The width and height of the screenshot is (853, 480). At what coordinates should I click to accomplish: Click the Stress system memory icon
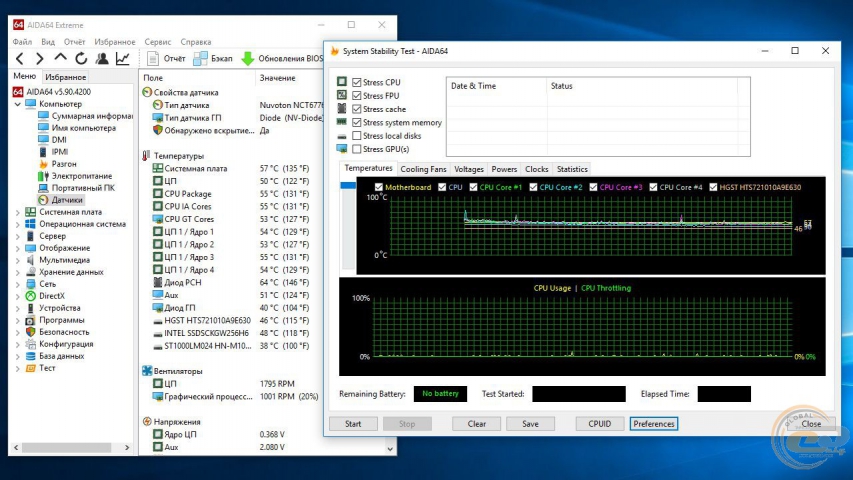point(342,122)
